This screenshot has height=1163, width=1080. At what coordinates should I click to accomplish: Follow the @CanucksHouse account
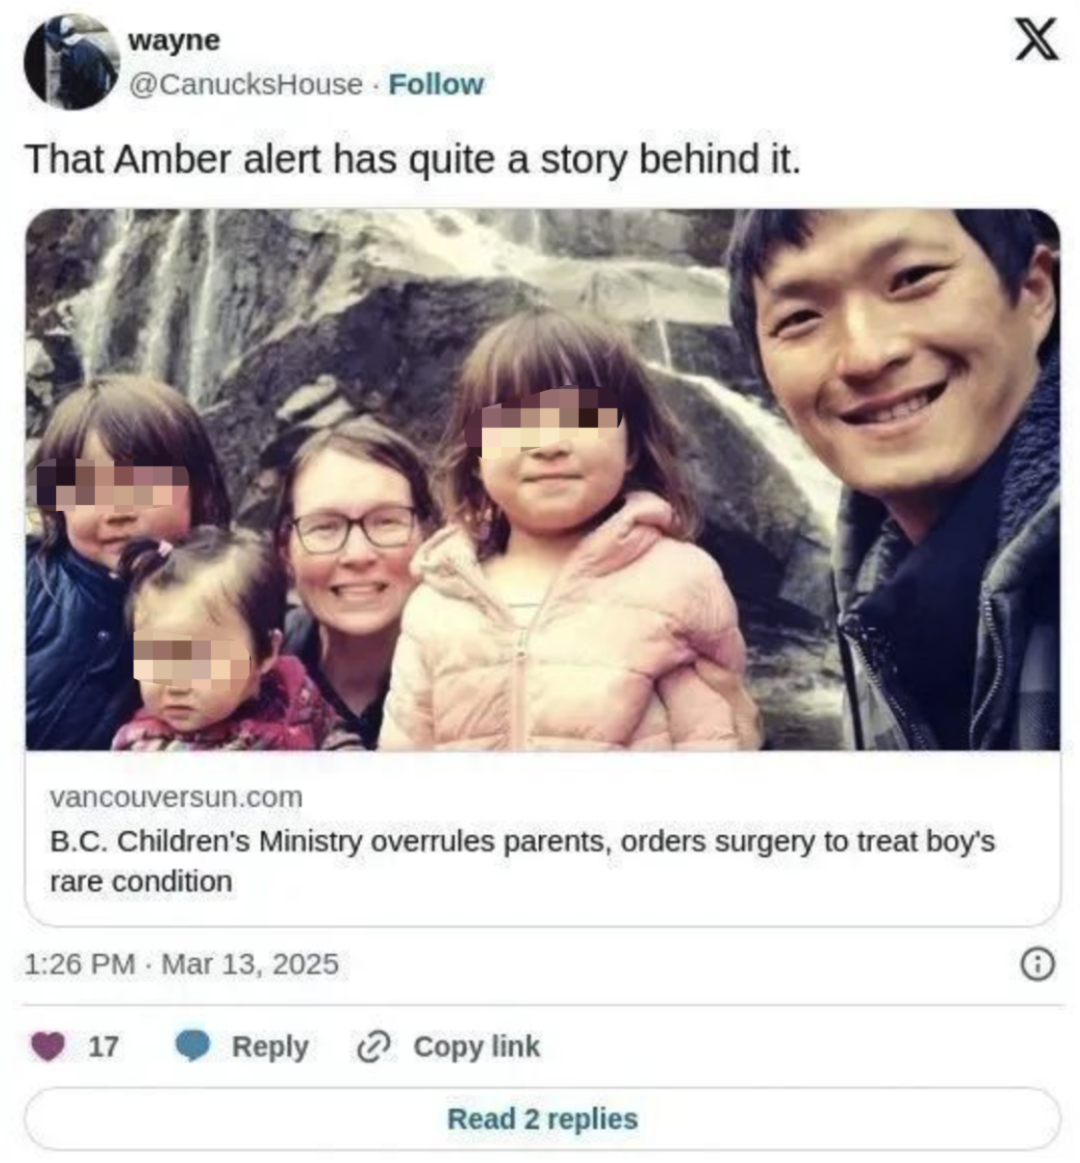(x=436, y=85)
